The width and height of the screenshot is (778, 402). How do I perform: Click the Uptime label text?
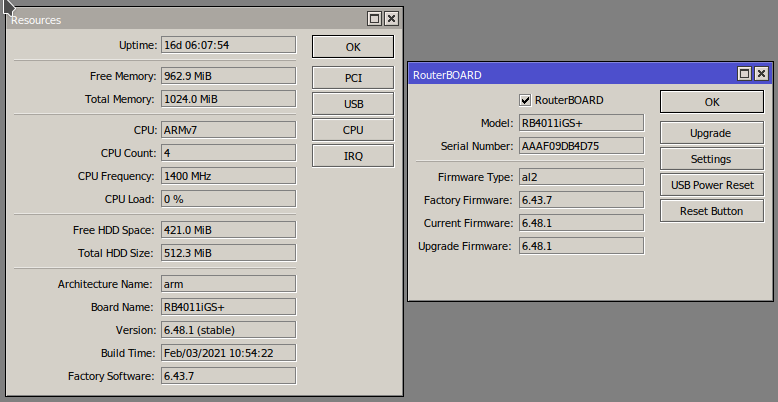point(138,45)
